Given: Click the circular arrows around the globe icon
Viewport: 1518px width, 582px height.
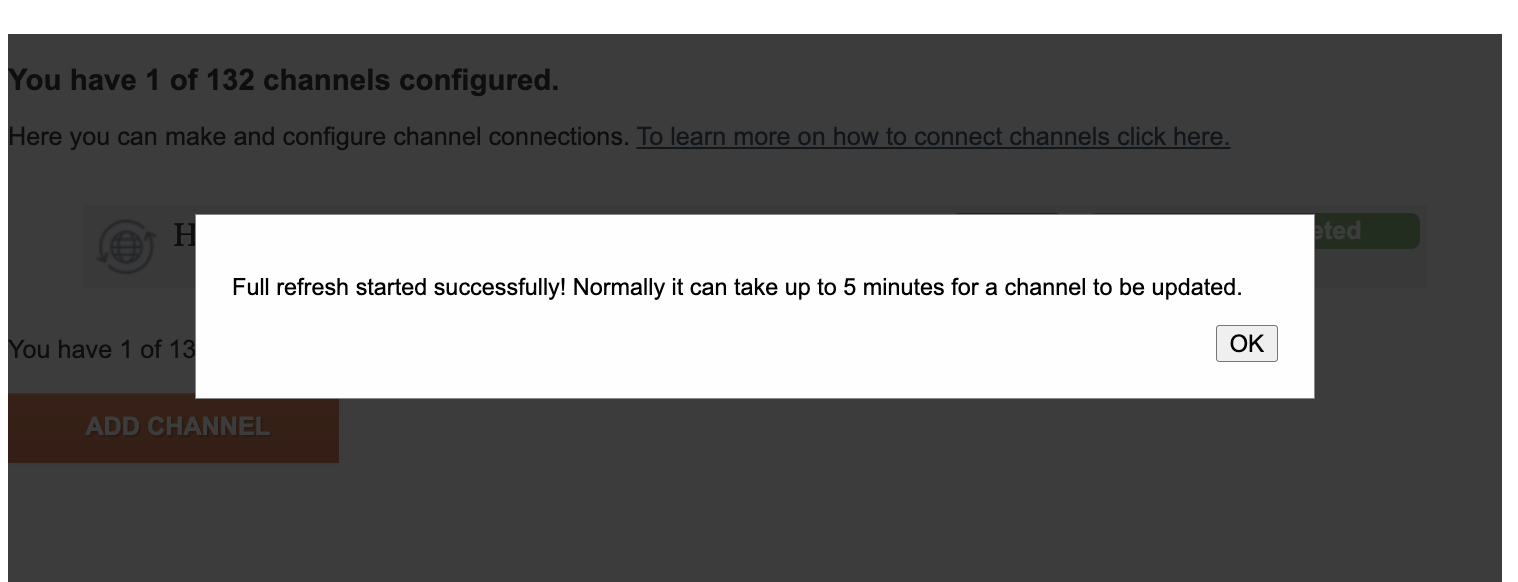Looking at the screenshot, I should pyautogui.click(x=126, y=247).
